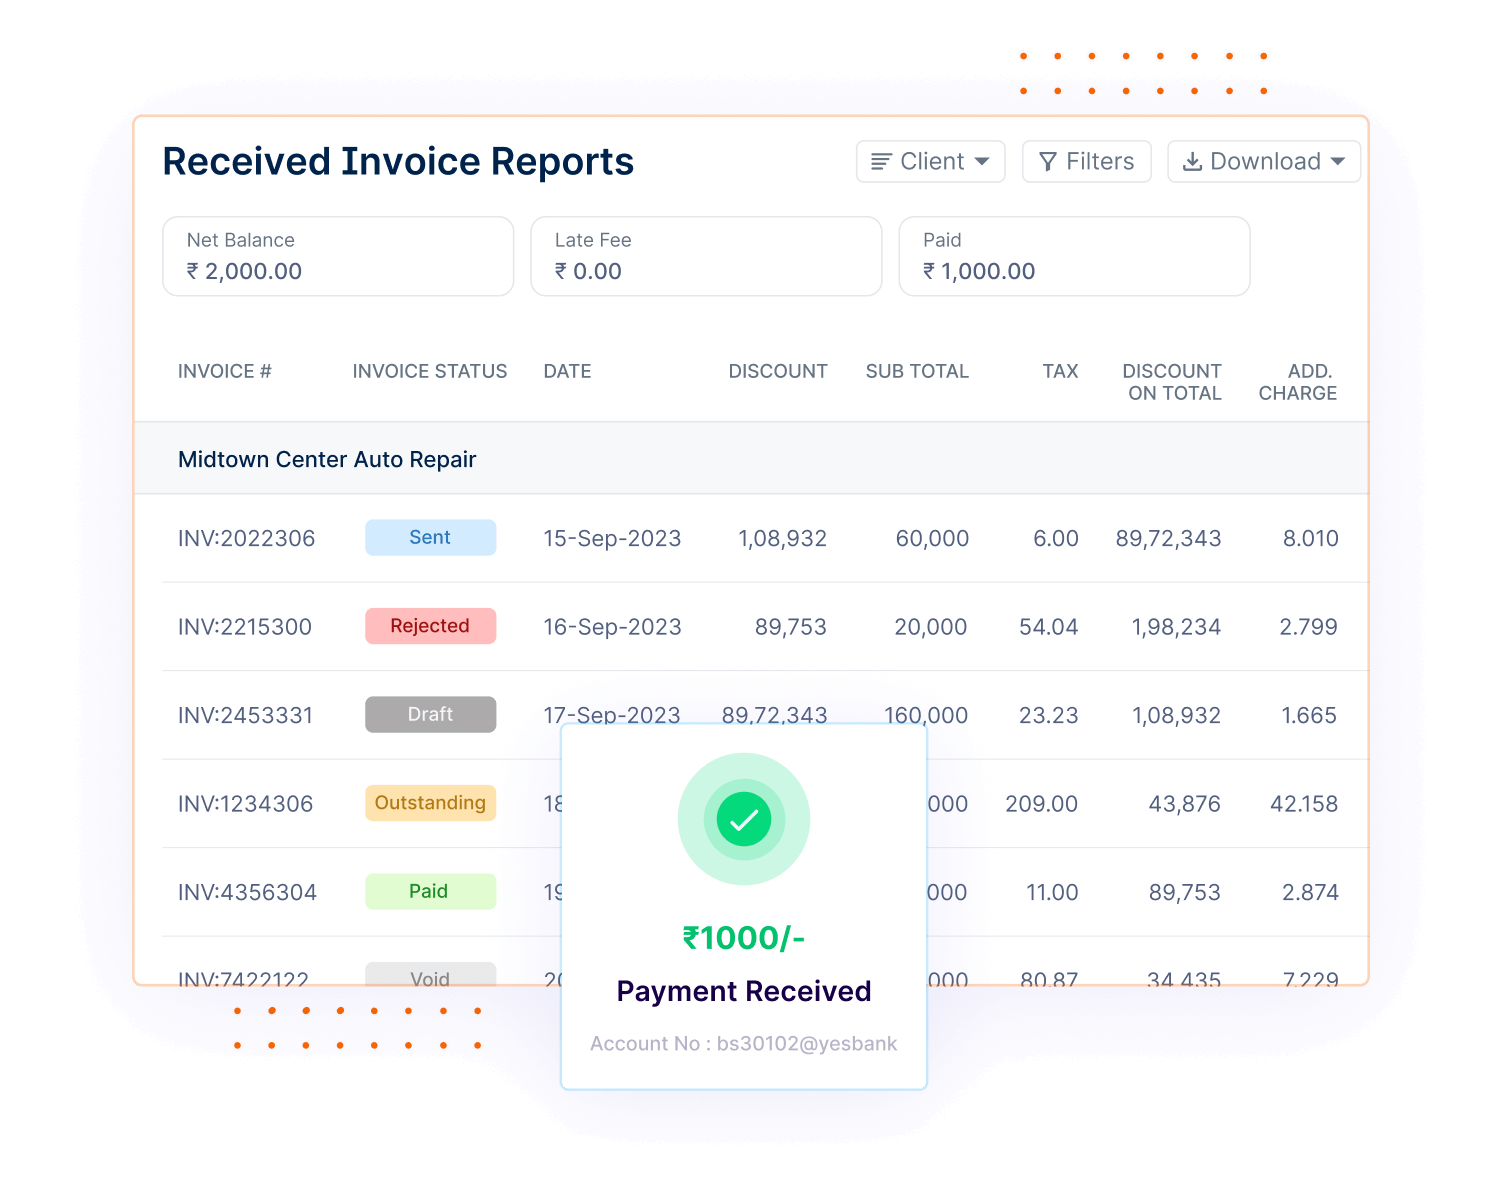
Task: Open the Client grouping dropdown
Action: (930, 161)
